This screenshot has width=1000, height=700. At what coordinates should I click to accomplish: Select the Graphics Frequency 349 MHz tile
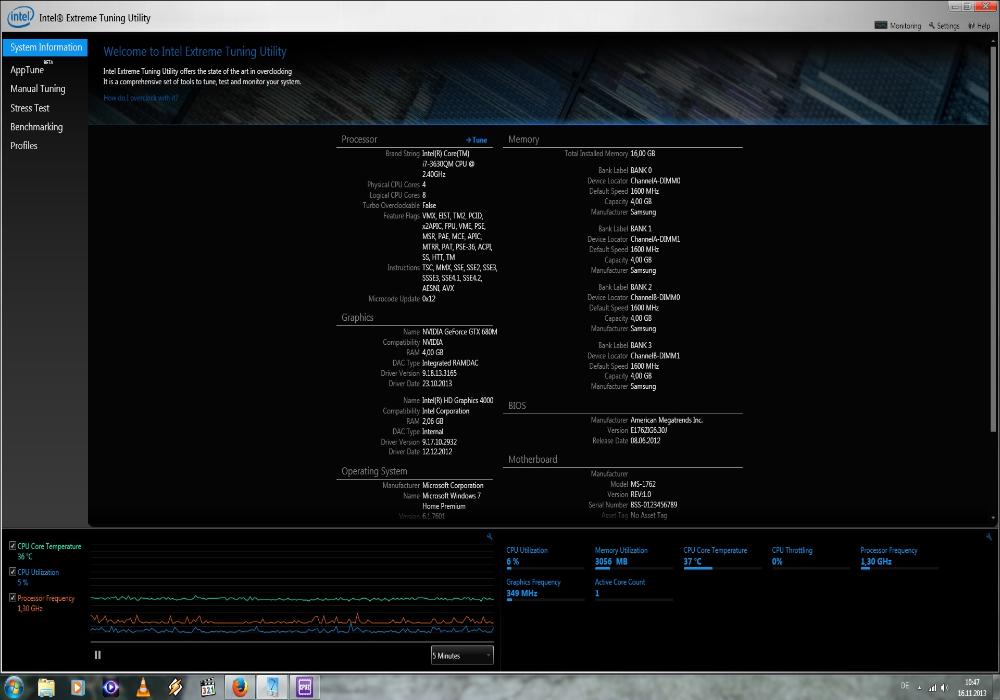pos(543,588)
